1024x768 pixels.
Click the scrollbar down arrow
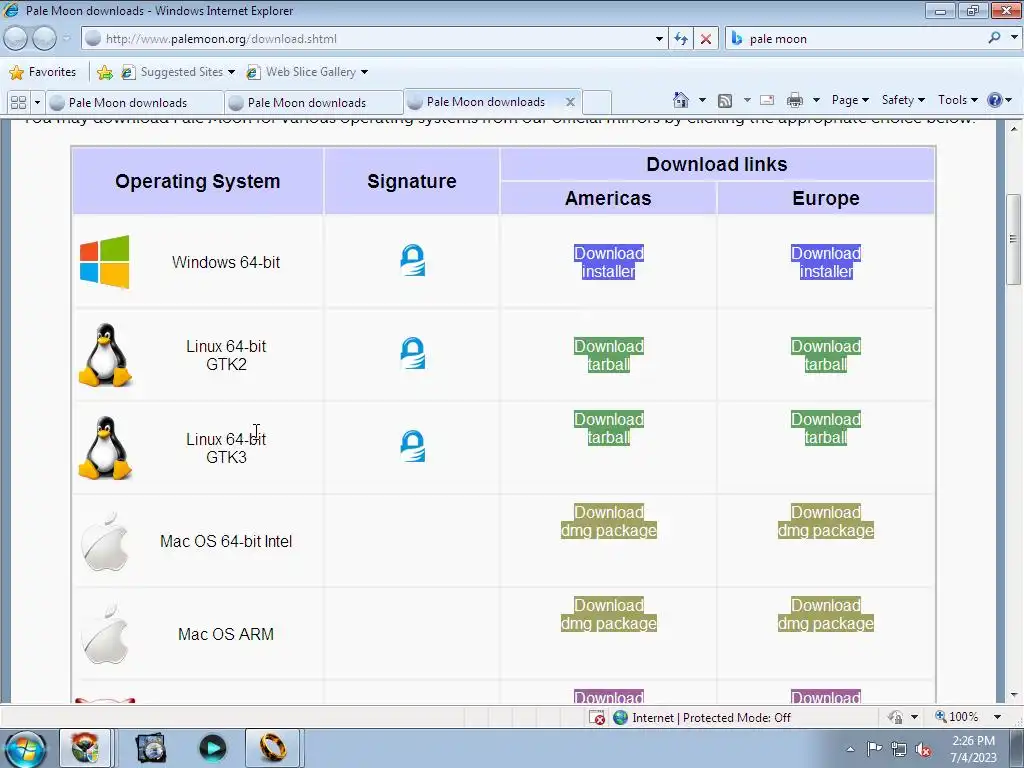click(1013, 695)
